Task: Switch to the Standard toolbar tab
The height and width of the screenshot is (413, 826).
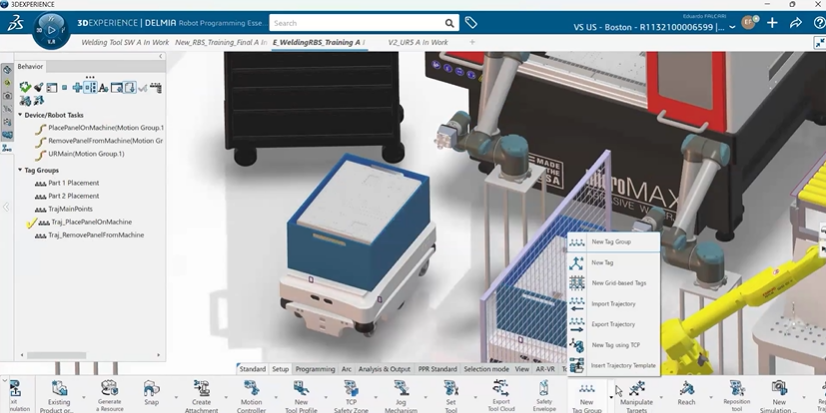Action: pos(252,369)
